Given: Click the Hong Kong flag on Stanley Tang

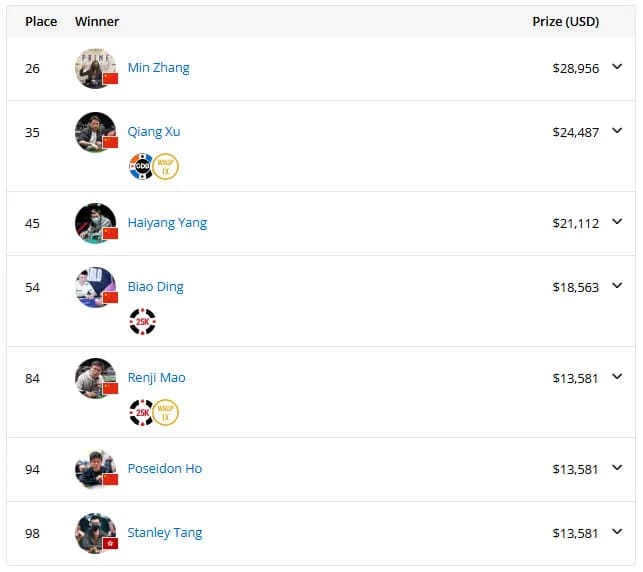Looking at the screenshot, I should point(110,543).
